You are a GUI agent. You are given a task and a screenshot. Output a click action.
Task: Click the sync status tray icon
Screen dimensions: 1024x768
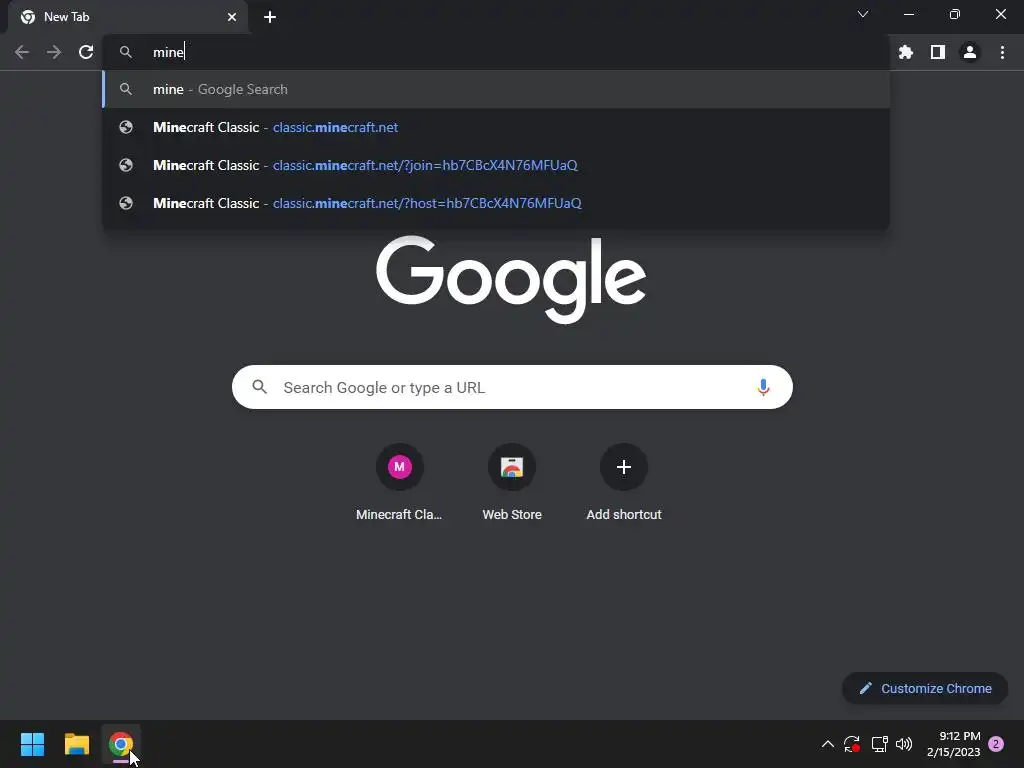[852, 744]
